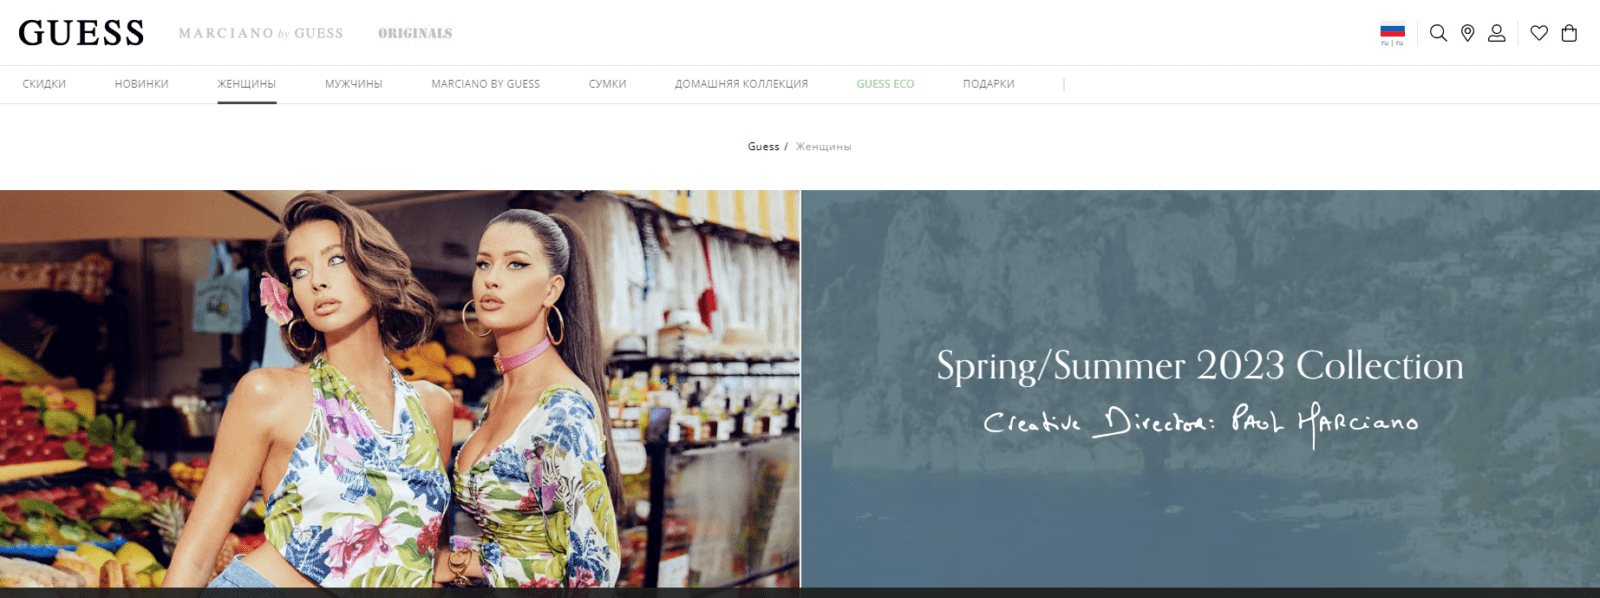Select the ЖЕНЩИНЫ menu item
Screen dimensions: 1600x598
pos(246,84)
